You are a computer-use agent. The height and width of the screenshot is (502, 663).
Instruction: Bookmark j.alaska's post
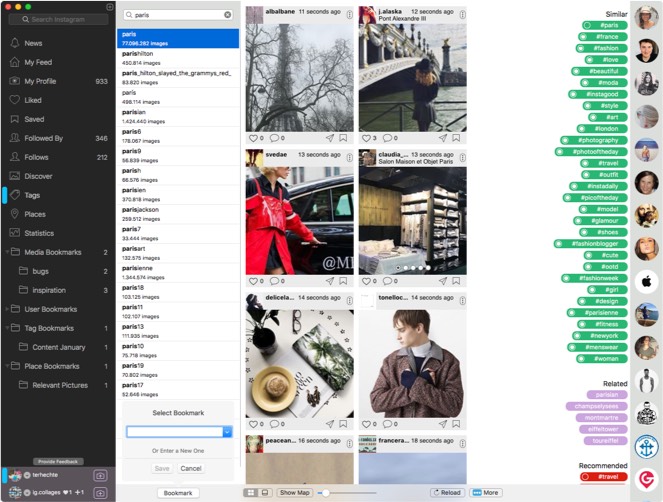456,138
